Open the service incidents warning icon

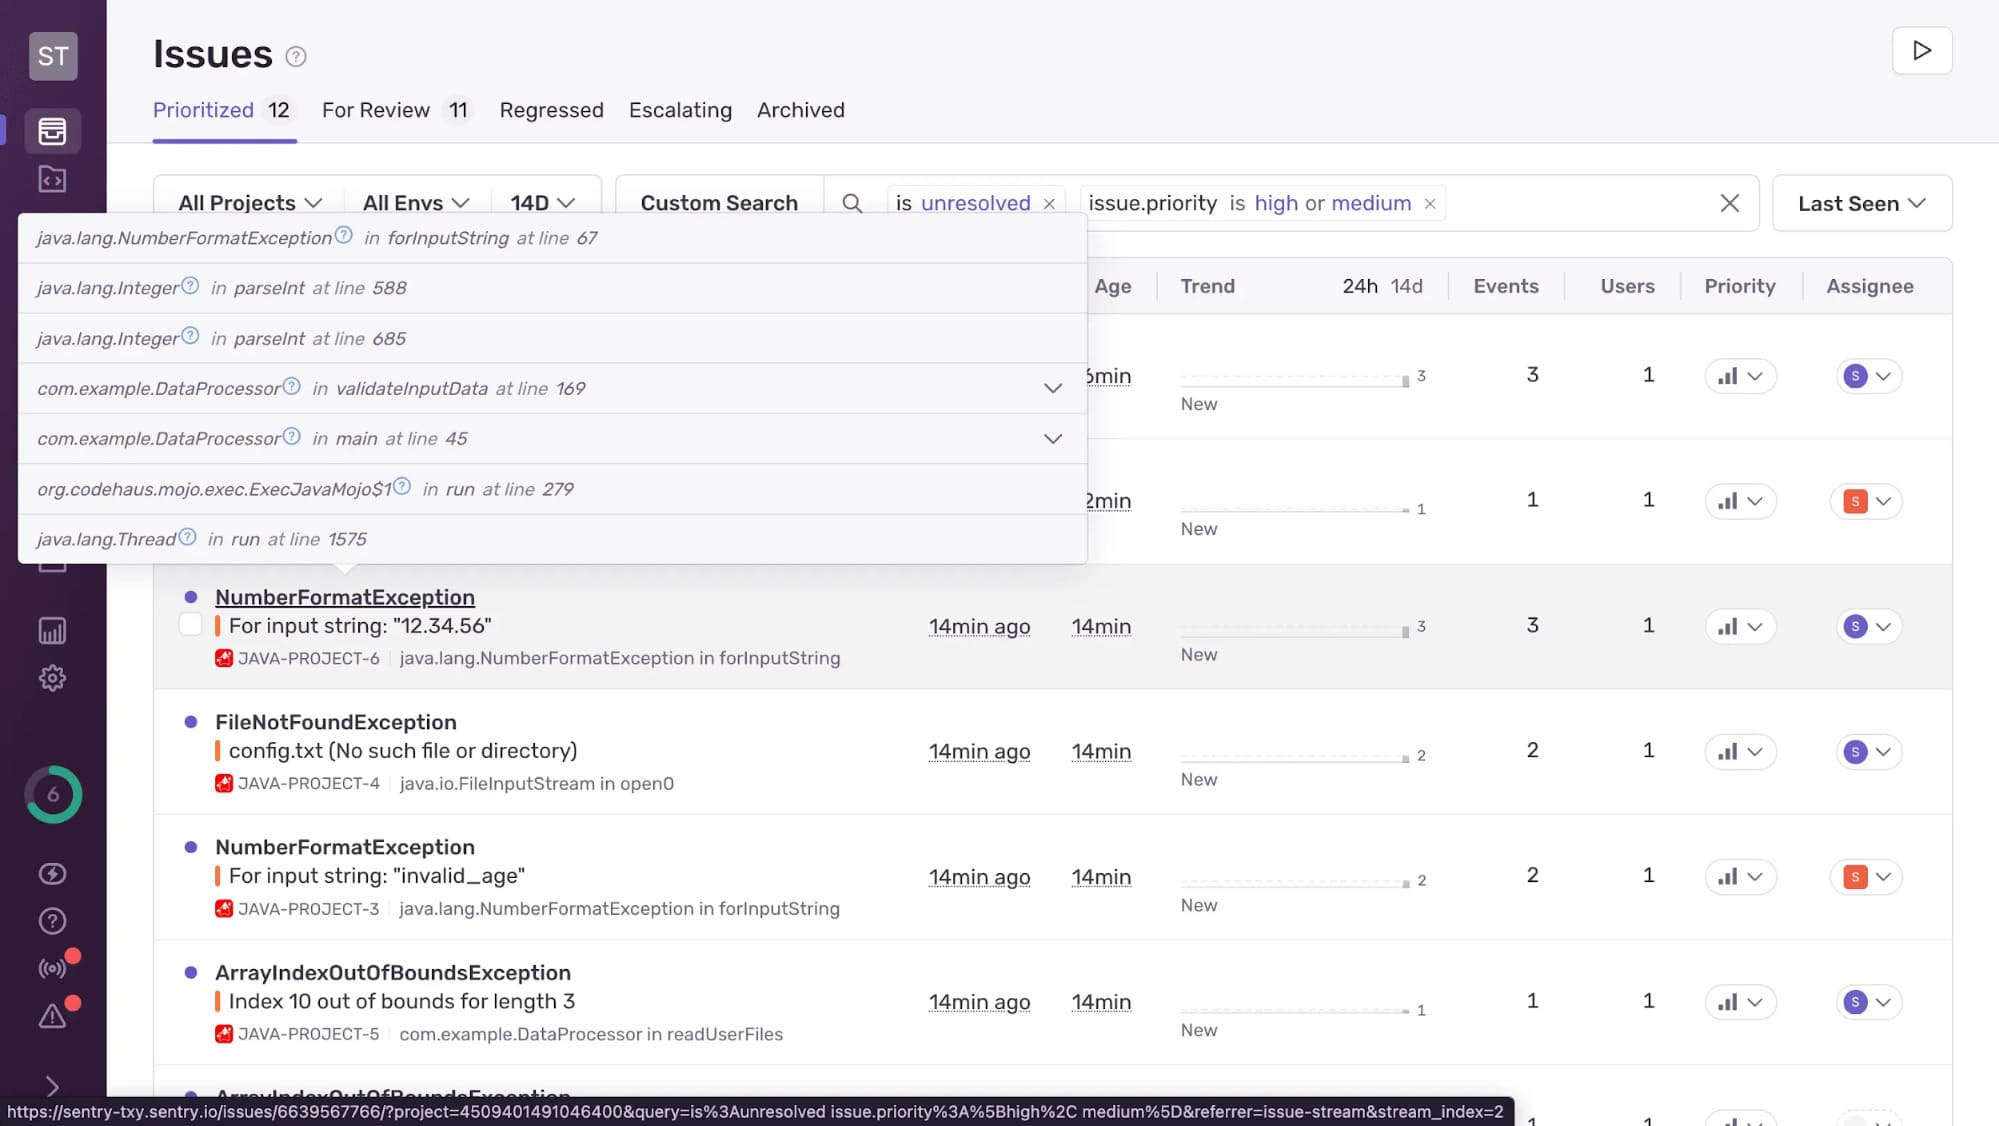(x=52, y=1017)
